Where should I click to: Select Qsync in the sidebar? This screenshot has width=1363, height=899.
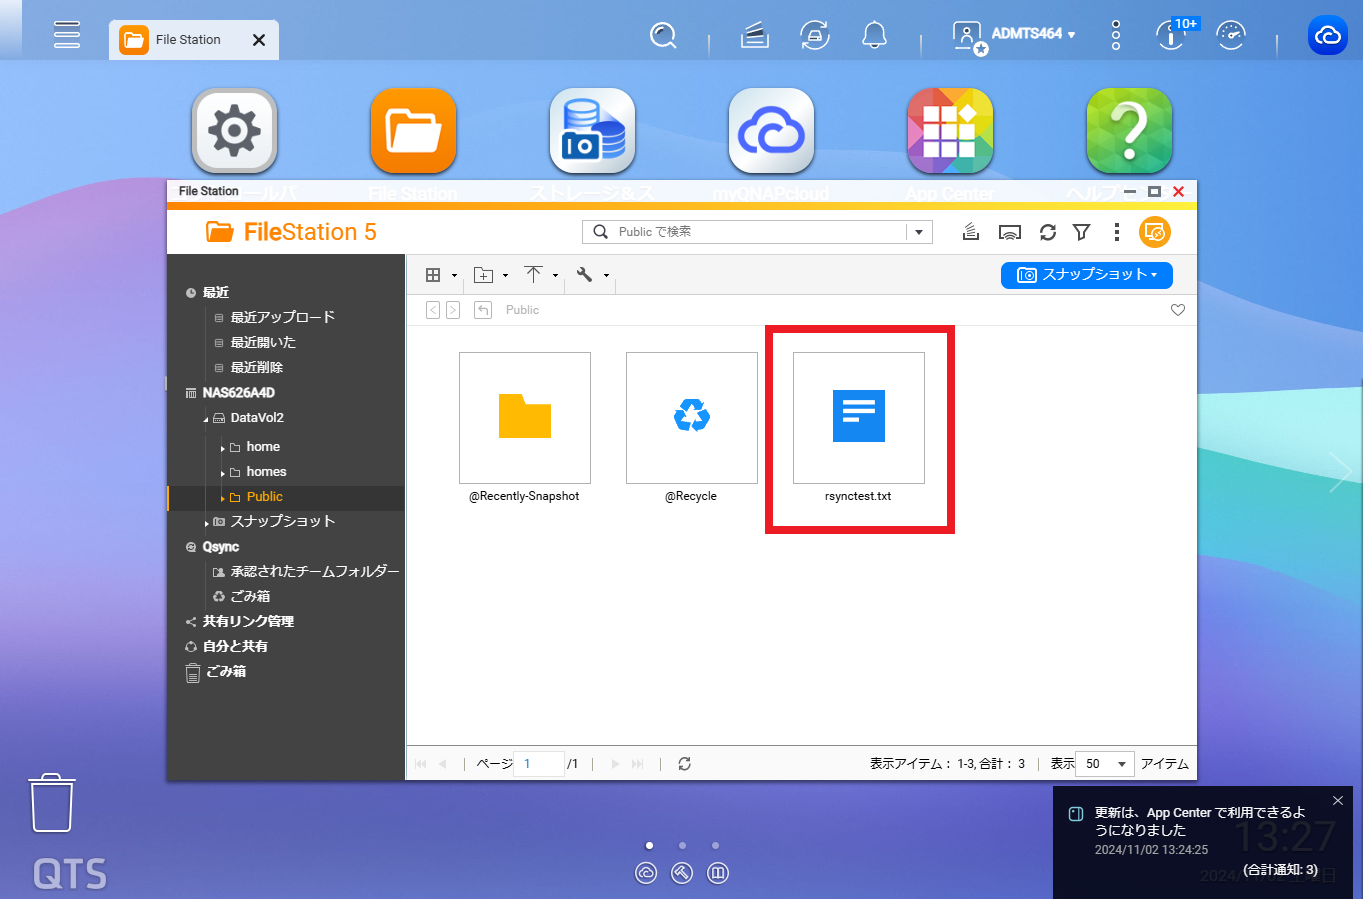pos(220,547)
